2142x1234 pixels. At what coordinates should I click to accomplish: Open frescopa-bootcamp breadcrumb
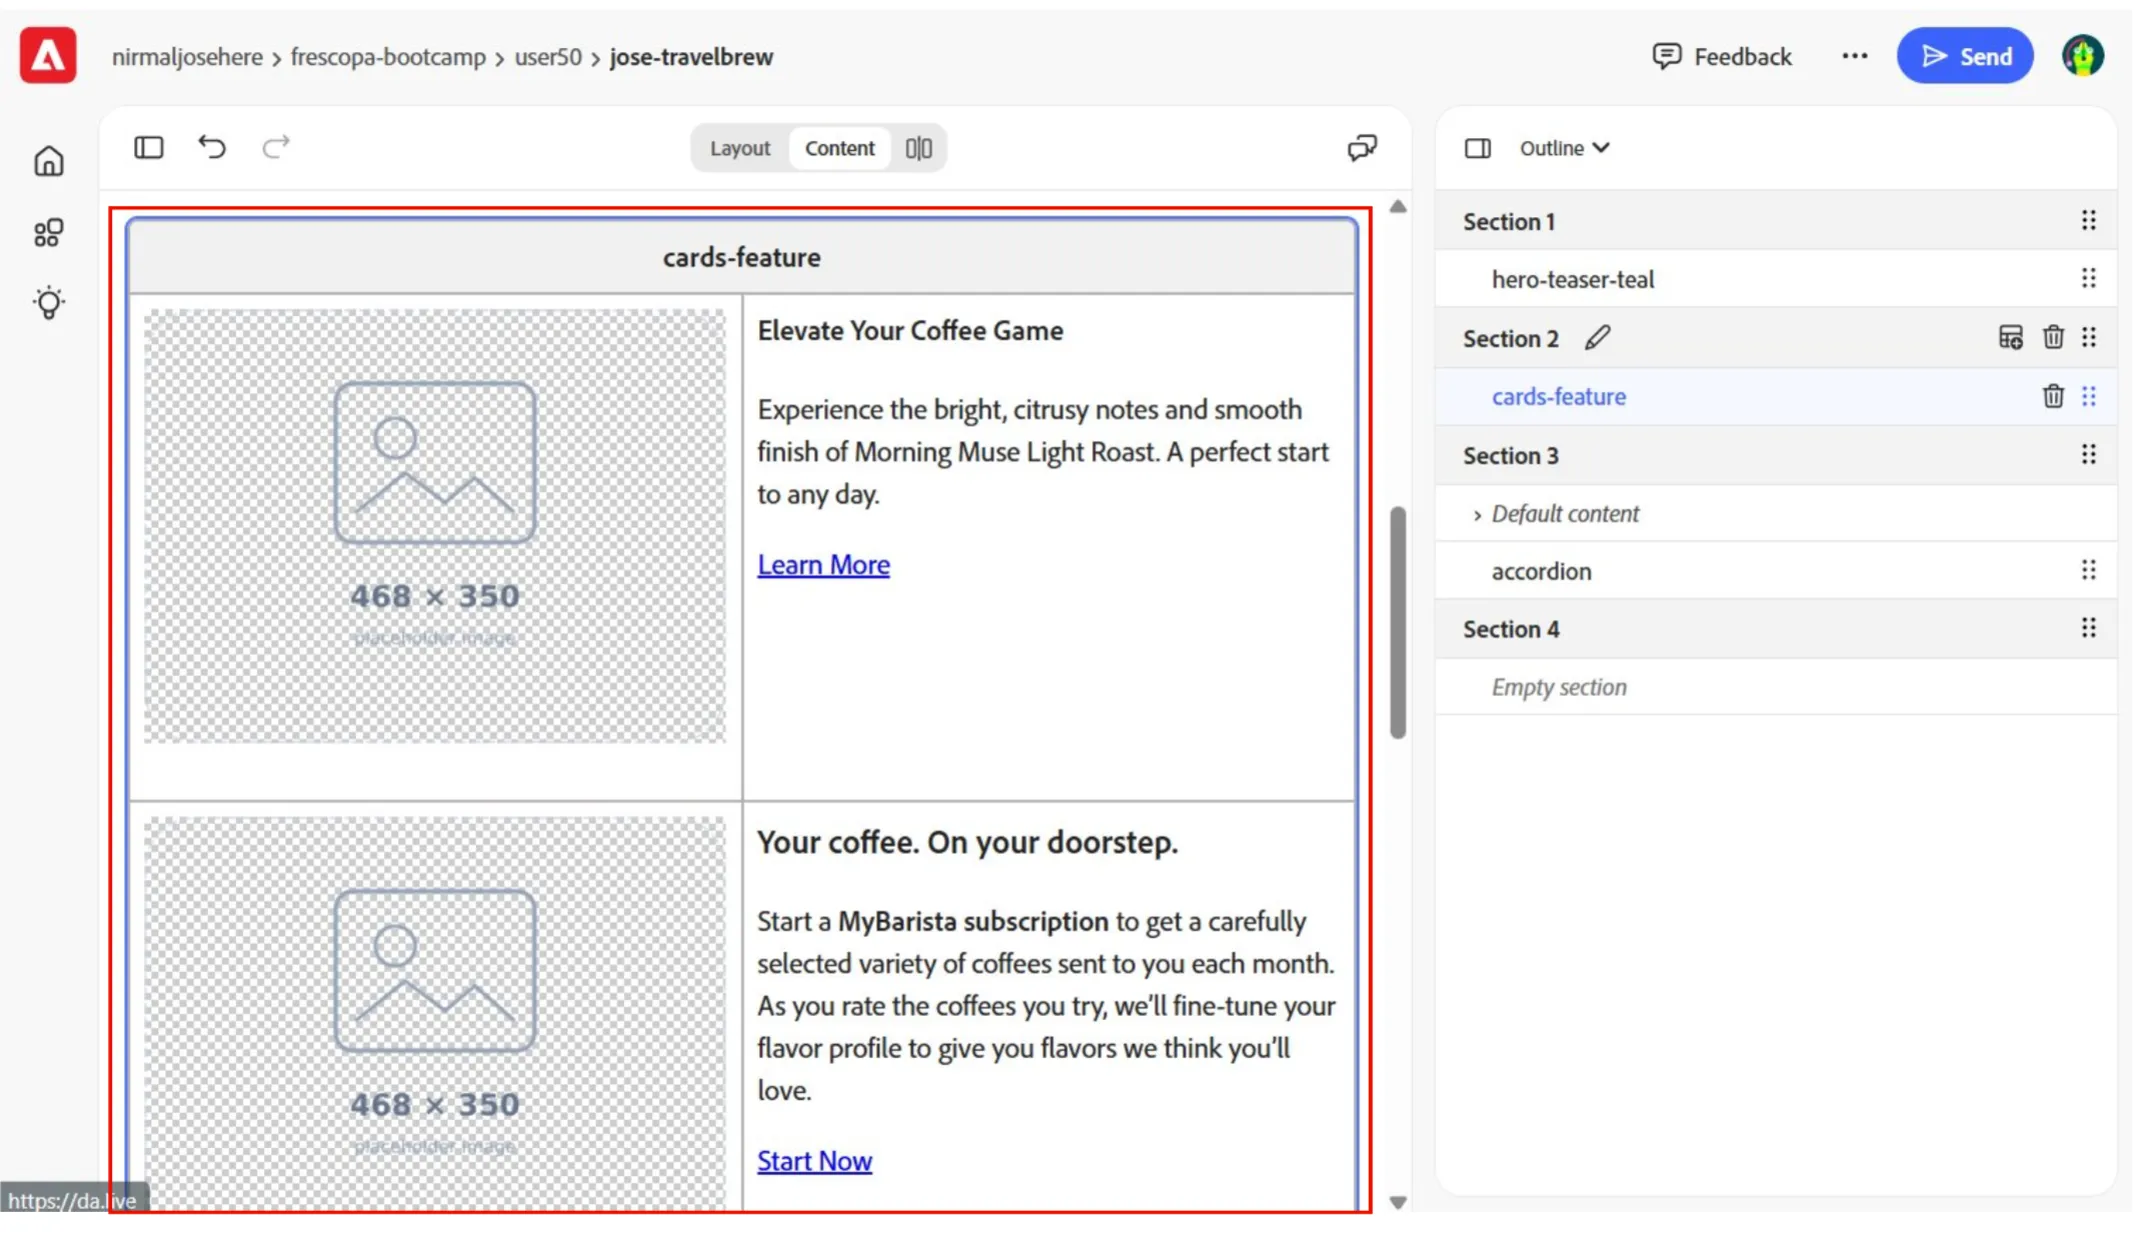pos(388,57)
